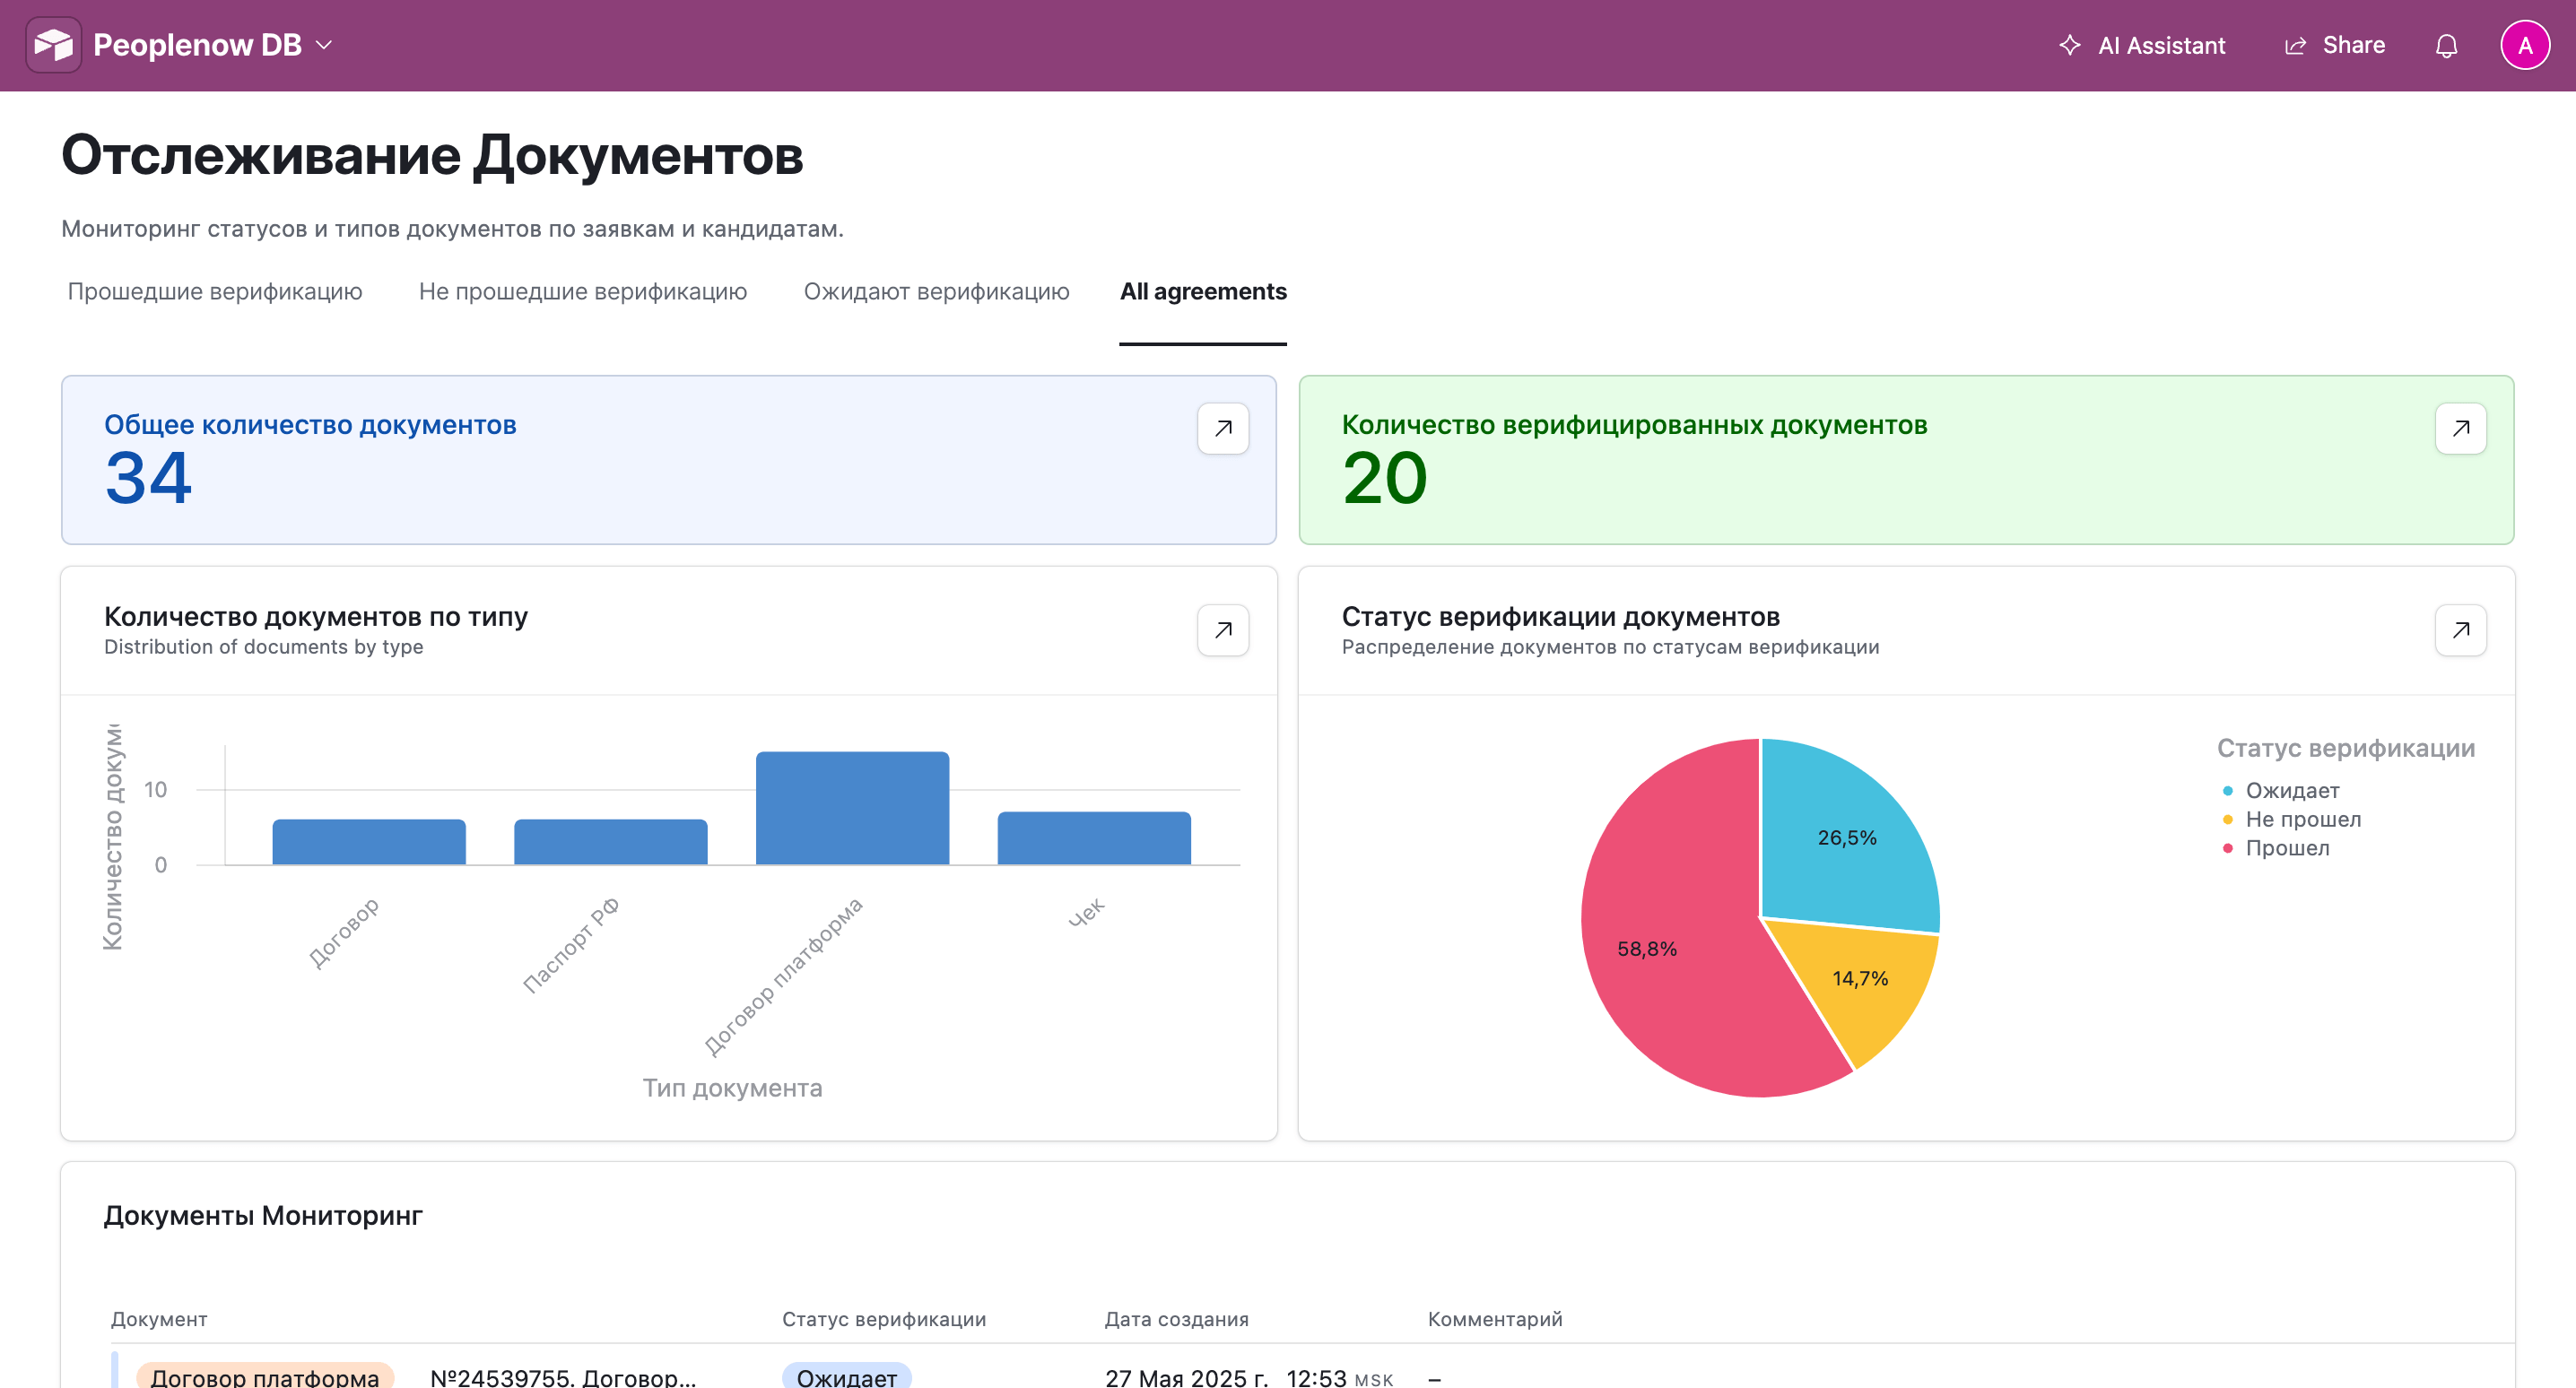Click the Документ column header
The image size is (2576, 1388).
coord(159,1319)
